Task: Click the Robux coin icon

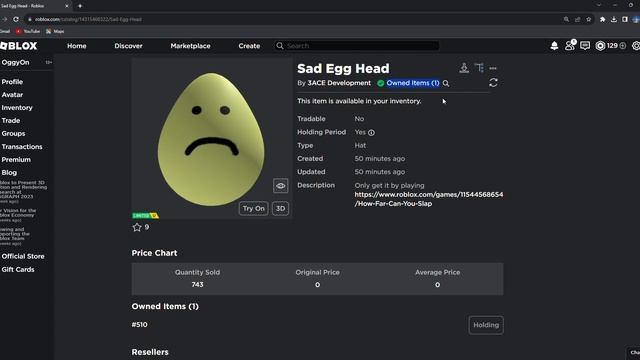Action: pos(600,46)
